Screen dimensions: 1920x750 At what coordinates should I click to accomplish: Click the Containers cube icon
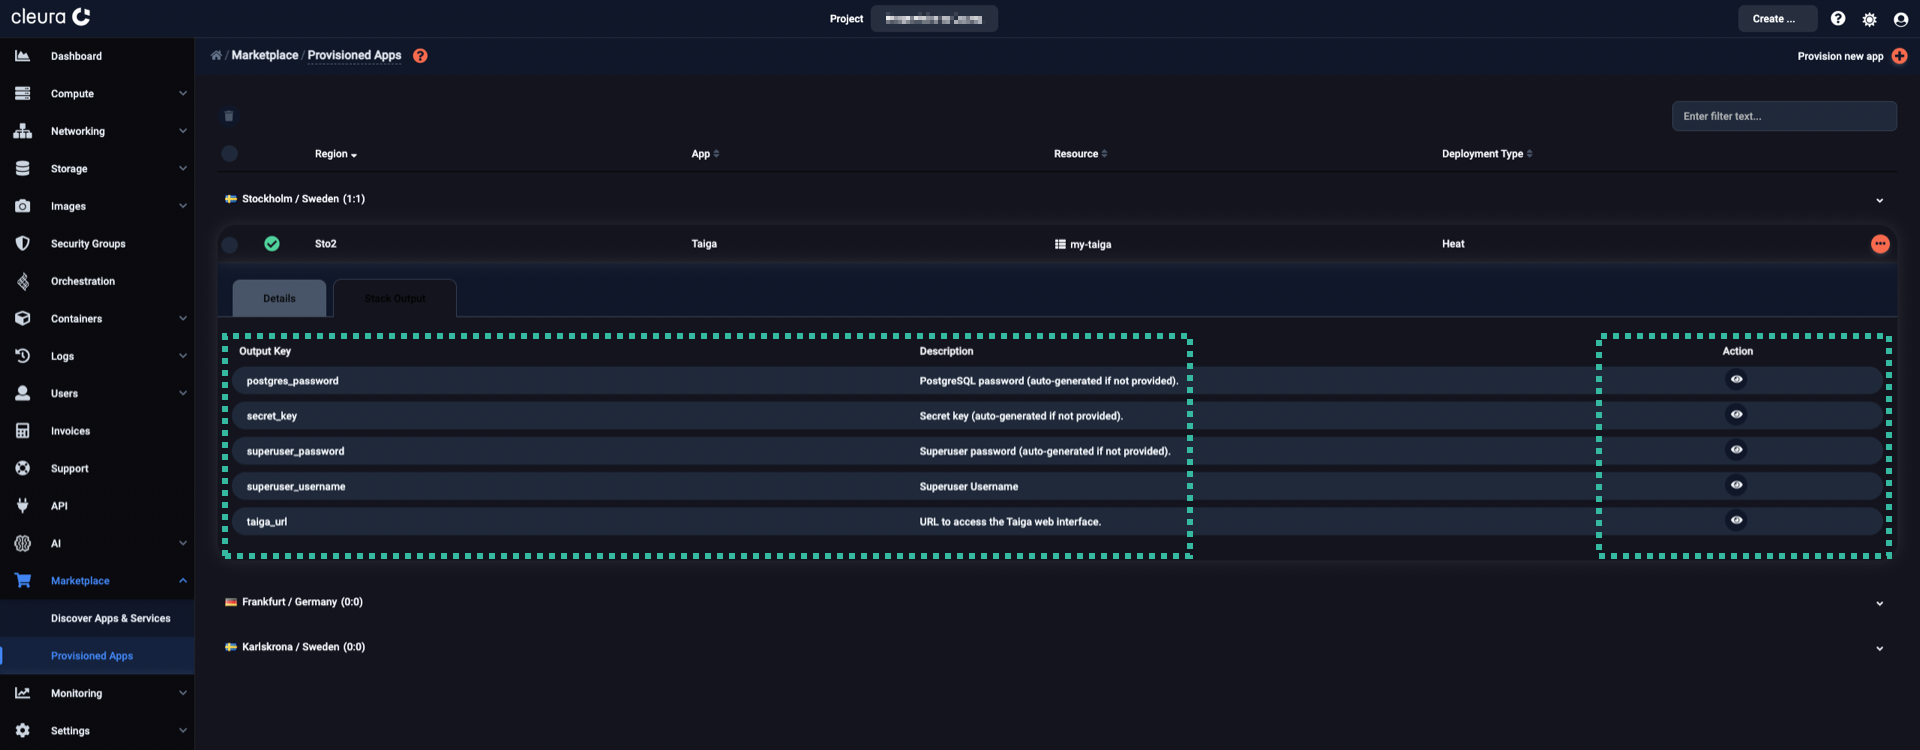[22, 318]
